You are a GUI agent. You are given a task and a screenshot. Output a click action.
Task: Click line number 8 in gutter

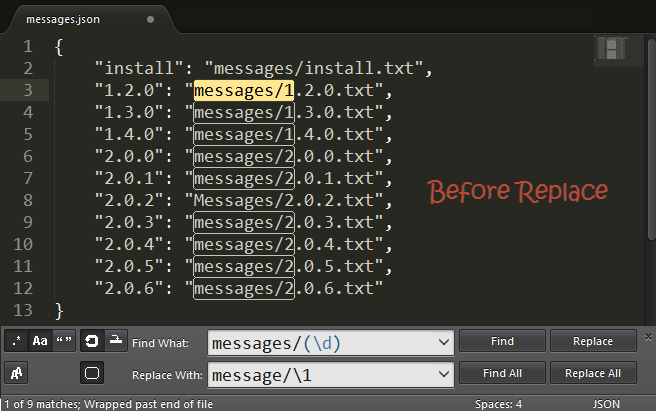pos(28,200)
